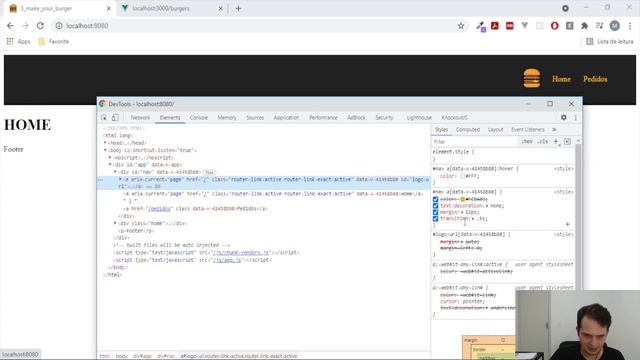The height and width of the screenshot is (360, 640).
Task: Expand the selected logo-url anchor node
Action: (x=120, y=179)
